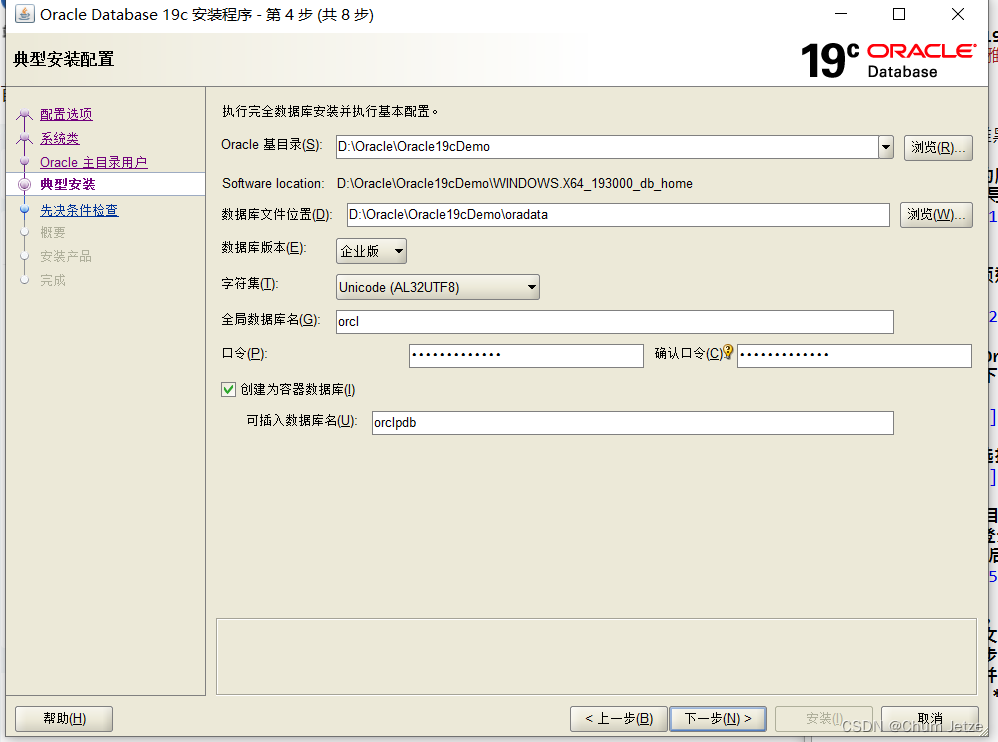Image resolution: width=998 pixels, height=742 pixels.
Task: Click the 浏览(R) browse button
Action: click(938, 147)
